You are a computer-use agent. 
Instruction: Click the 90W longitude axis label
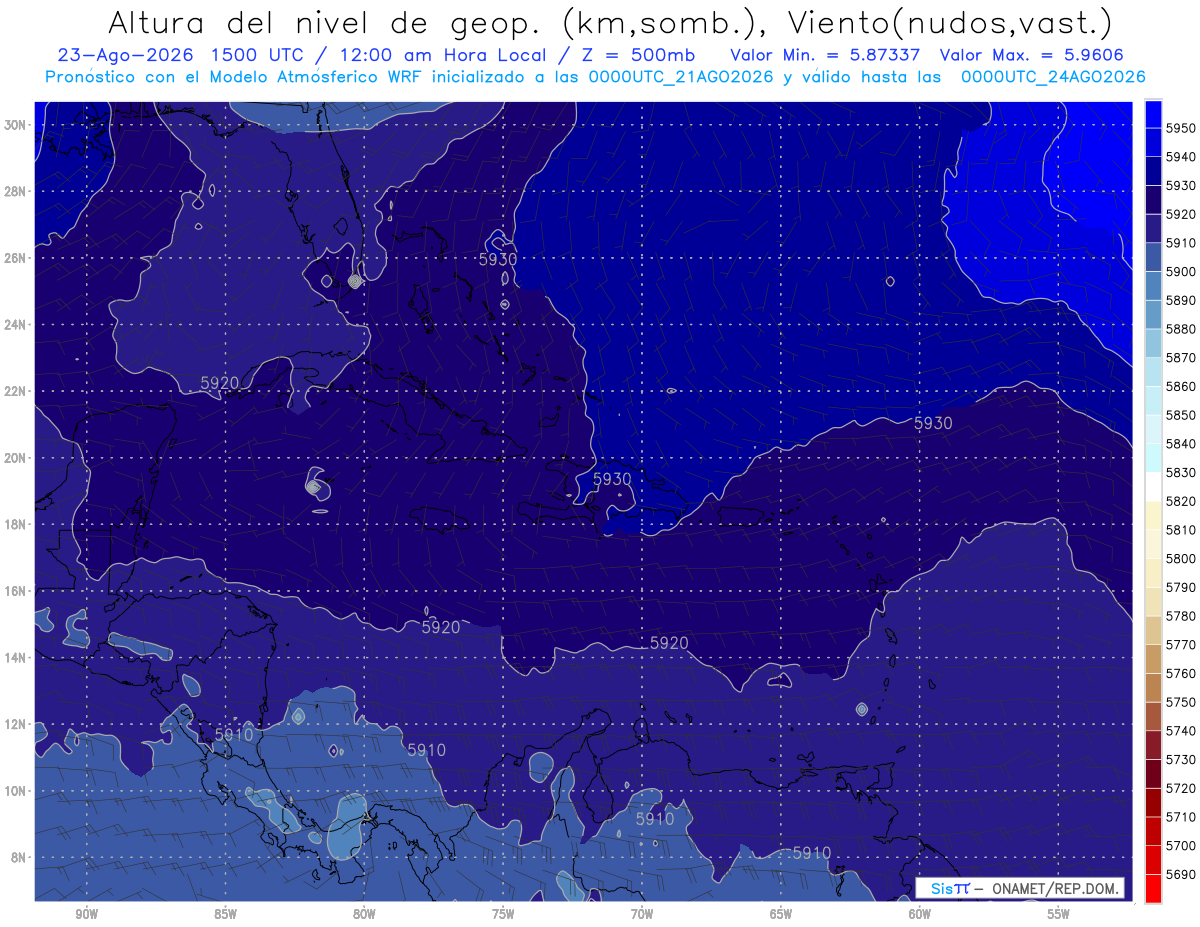click(86, 915)
